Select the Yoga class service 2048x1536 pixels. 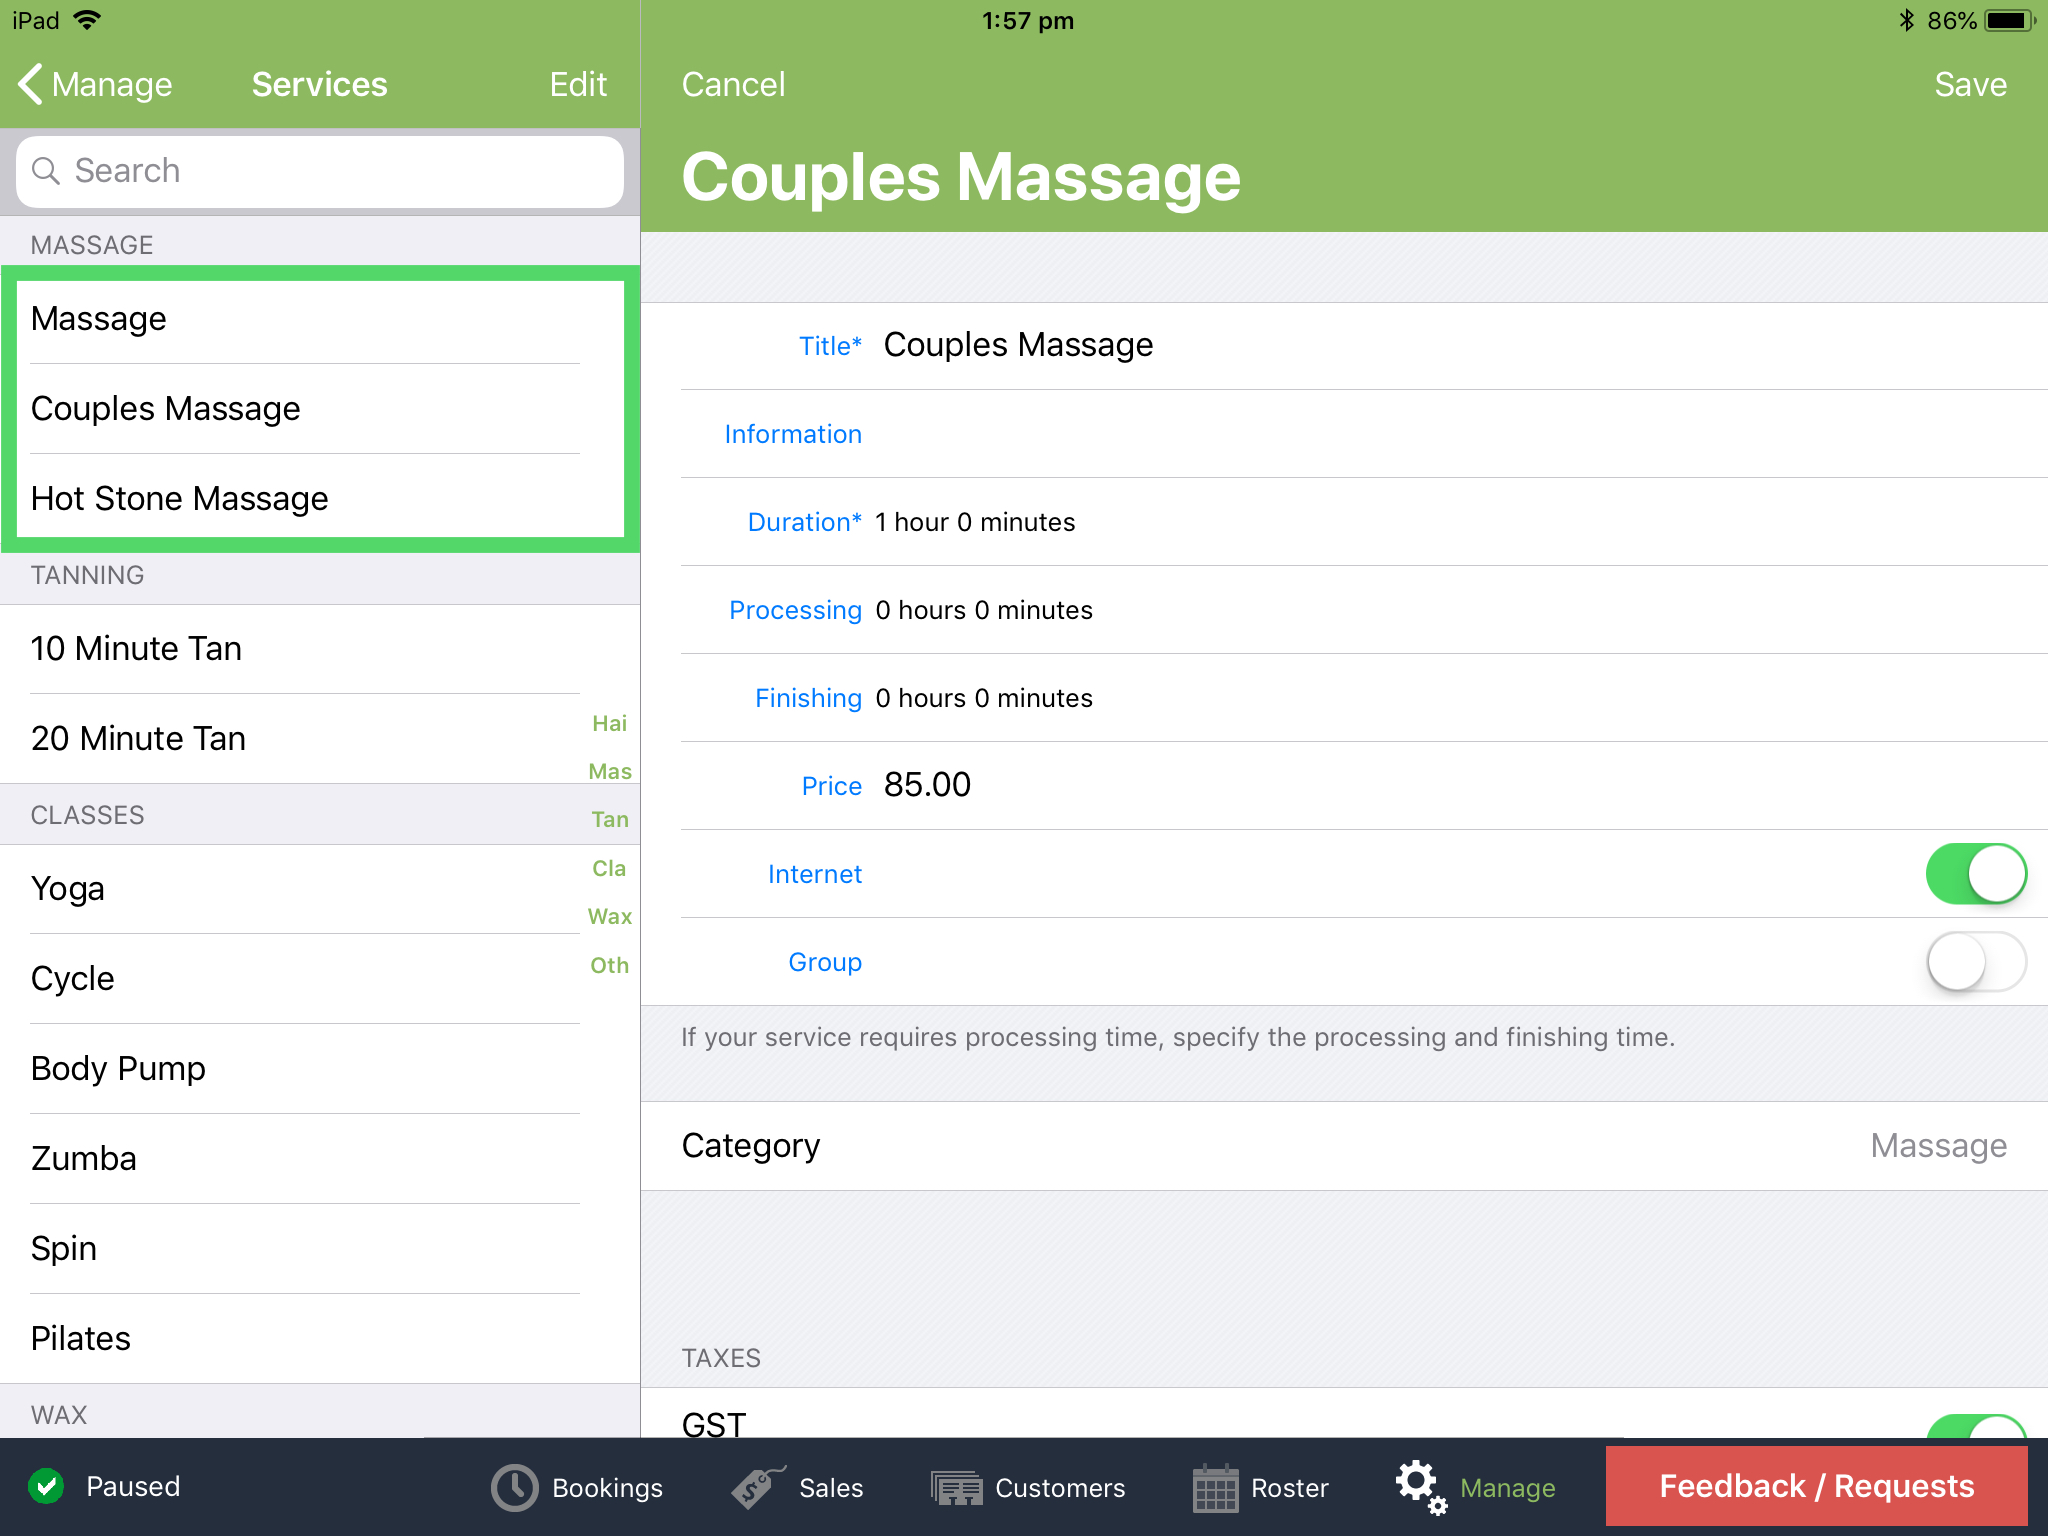[68, 888]
